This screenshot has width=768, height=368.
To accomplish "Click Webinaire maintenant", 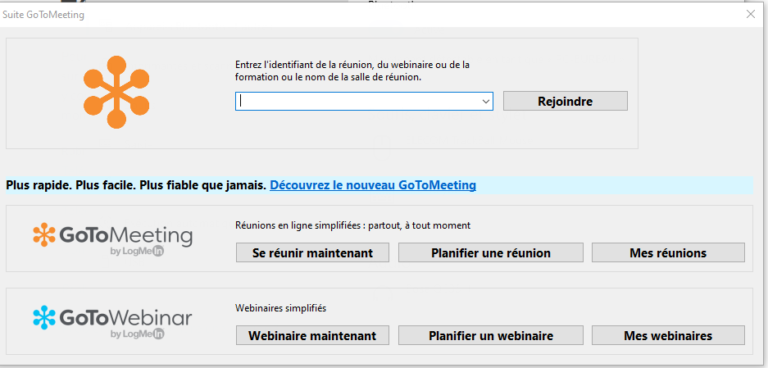I will (312, 336).
